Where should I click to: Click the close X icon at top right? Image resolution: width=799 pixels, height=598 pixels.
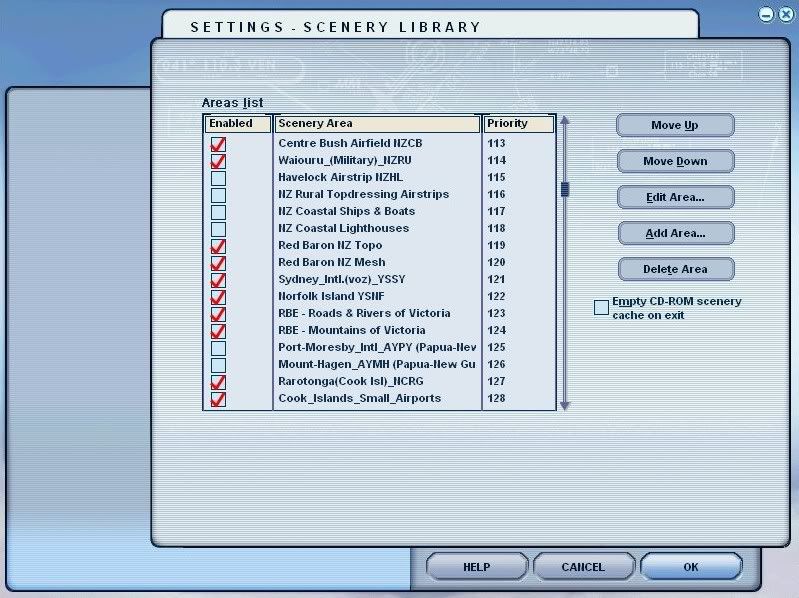pyautogui.click(x=785, y=14)
